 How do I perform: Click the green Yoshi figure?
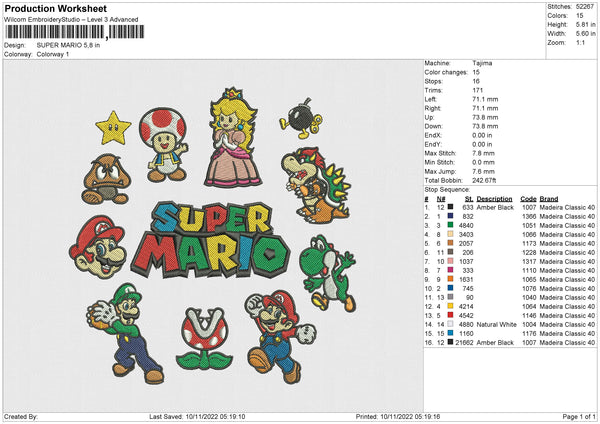click(x=328, y=273)
